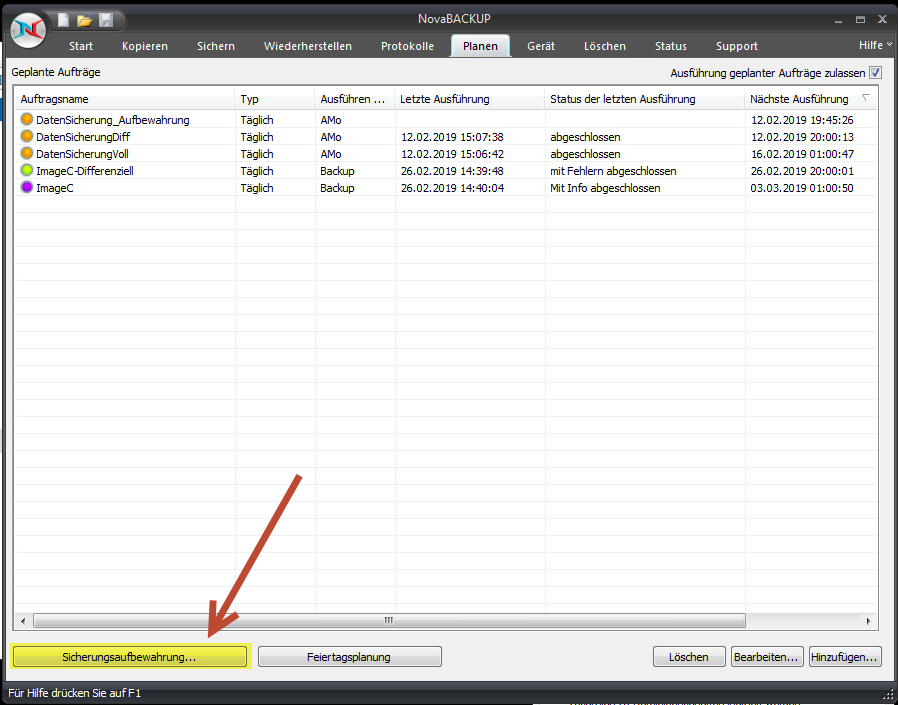
Task: Switch to the Gerät tab
Action: pyautogui.click(x=541, y=46)
